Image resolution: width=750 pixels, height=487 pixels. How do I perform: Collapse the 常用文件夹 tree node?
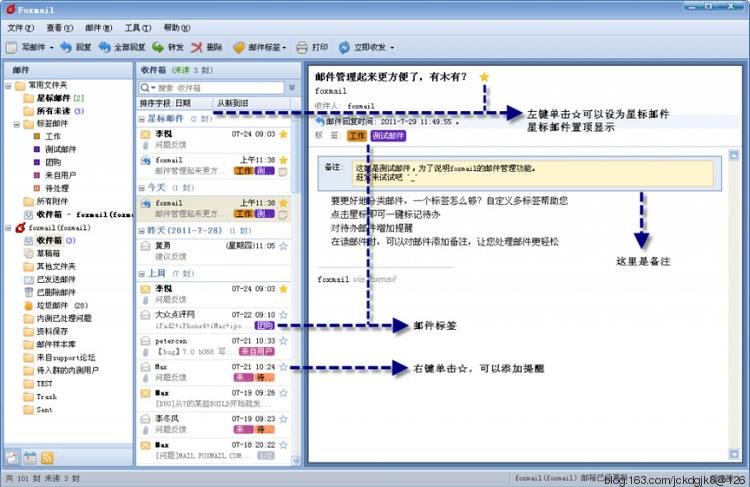(x=8, y=86)
